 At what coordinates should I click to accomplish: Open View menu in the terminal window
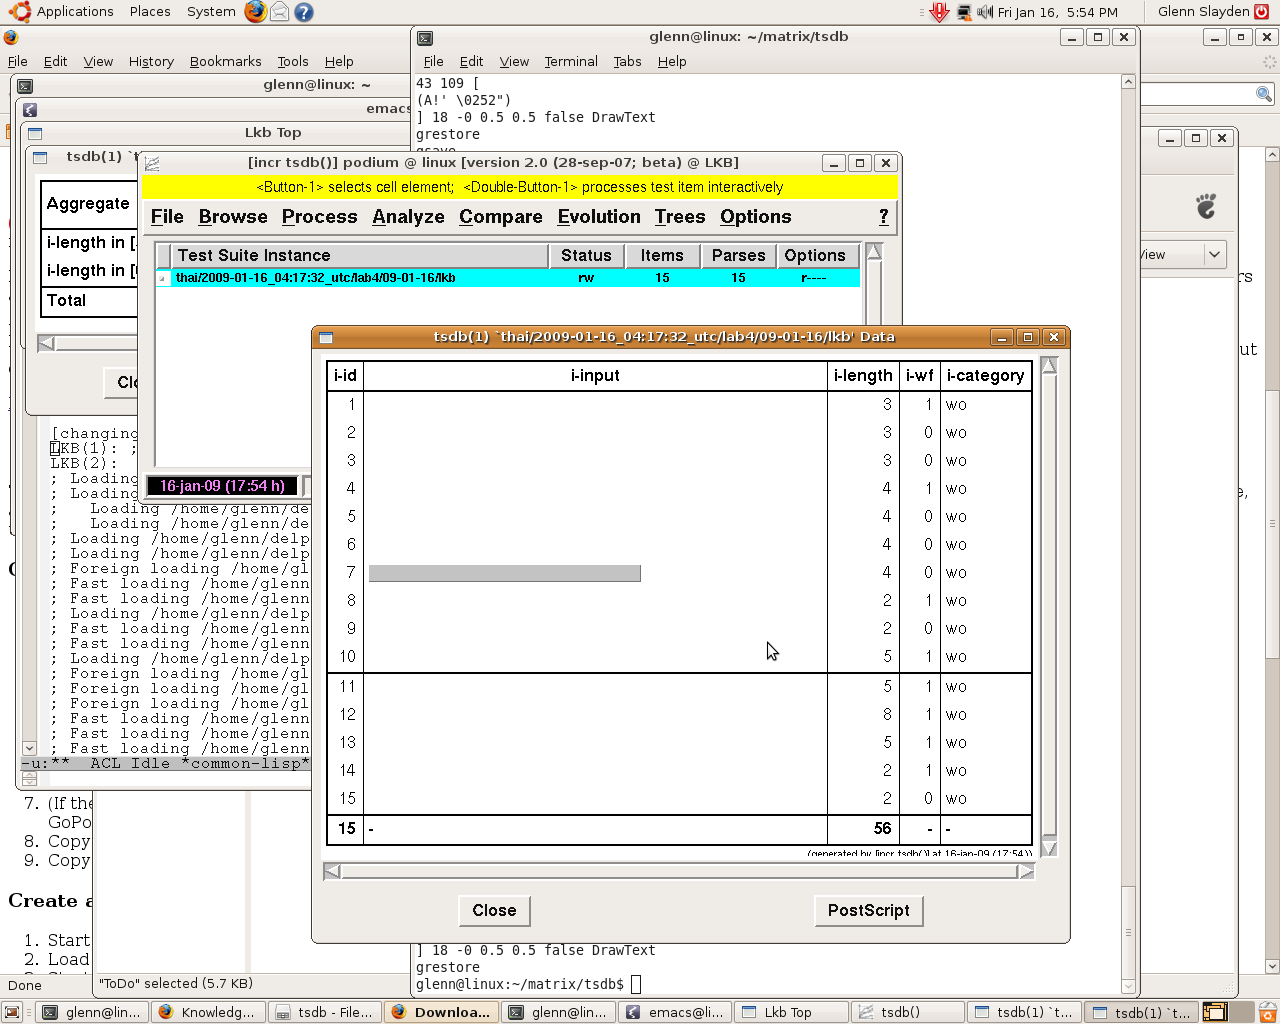514,62
